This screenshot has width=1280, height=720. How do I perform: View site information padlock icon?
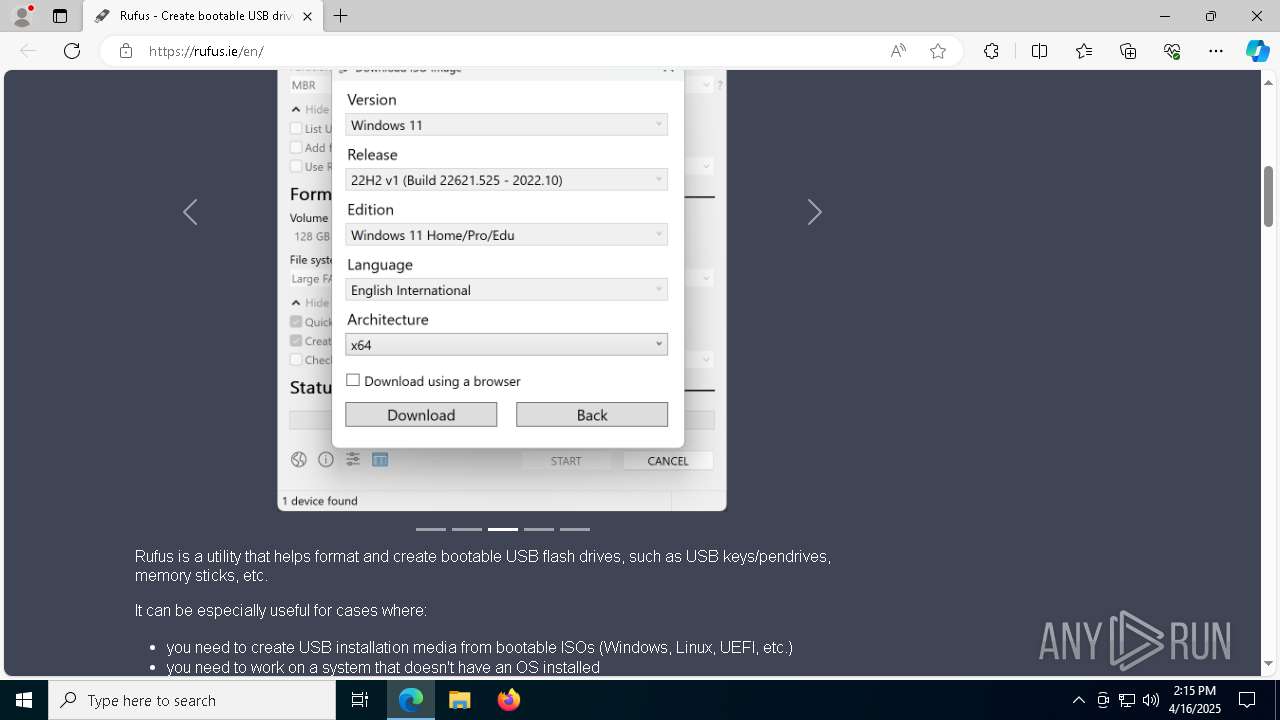click(126, 51)
